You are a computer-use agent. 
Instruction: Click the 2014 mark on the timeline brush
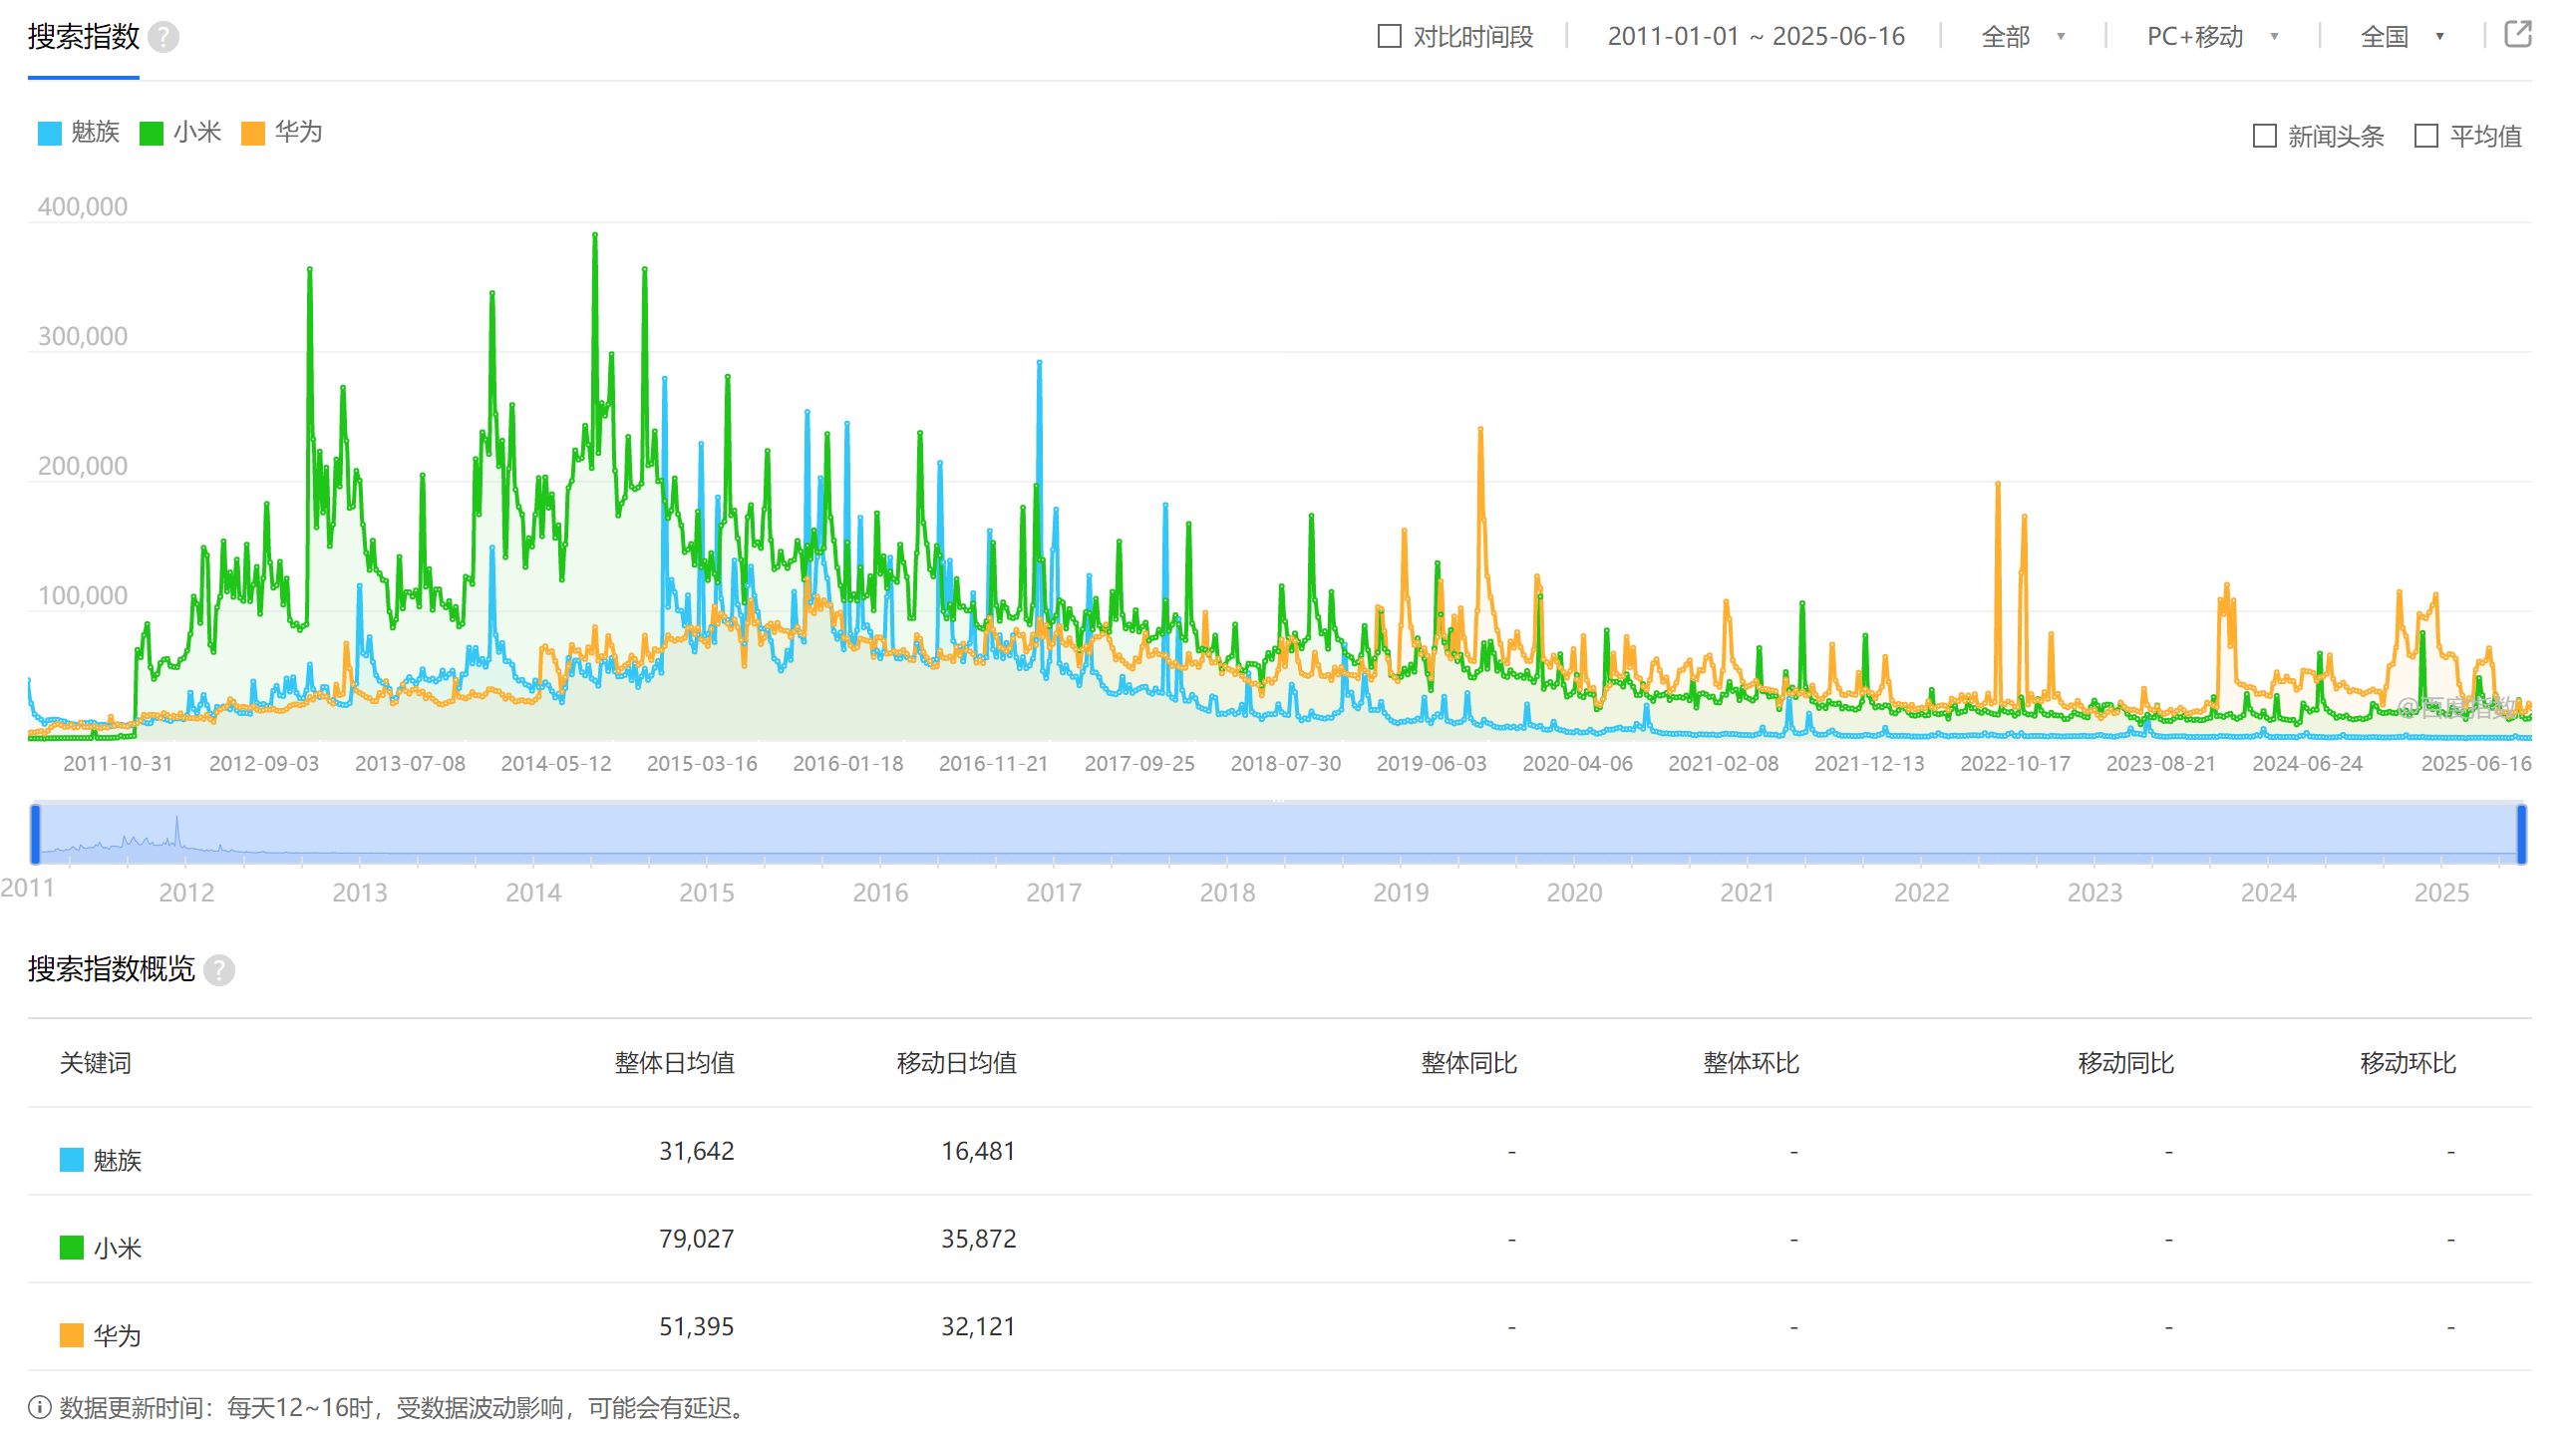pos(533,892)
